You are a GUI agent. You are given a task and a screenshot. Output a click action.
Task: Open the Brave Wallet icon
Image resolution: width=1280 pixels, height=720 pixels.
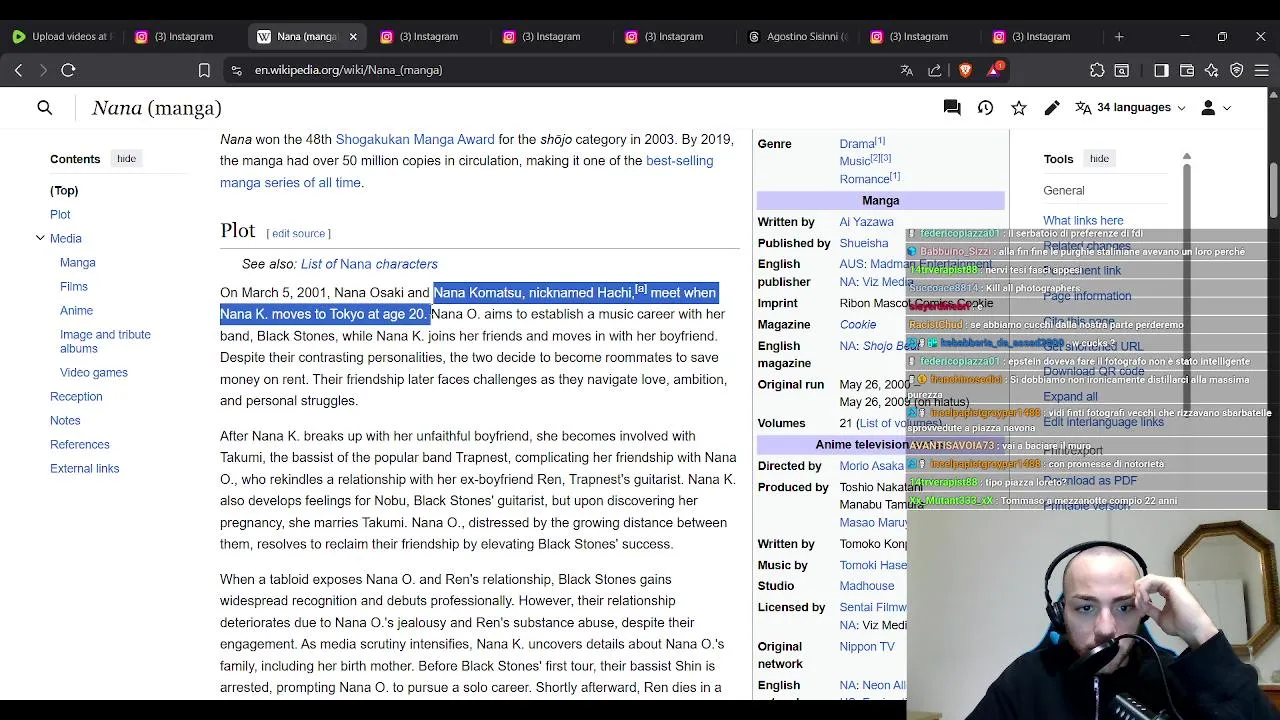(1187, 70)
